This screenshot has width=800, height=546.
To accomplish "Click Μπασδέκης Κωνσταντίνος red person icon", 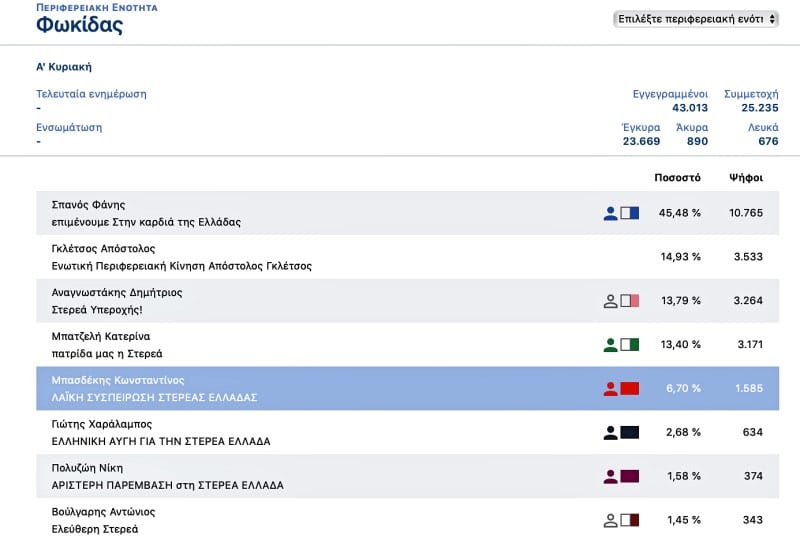I will [610, 389].
